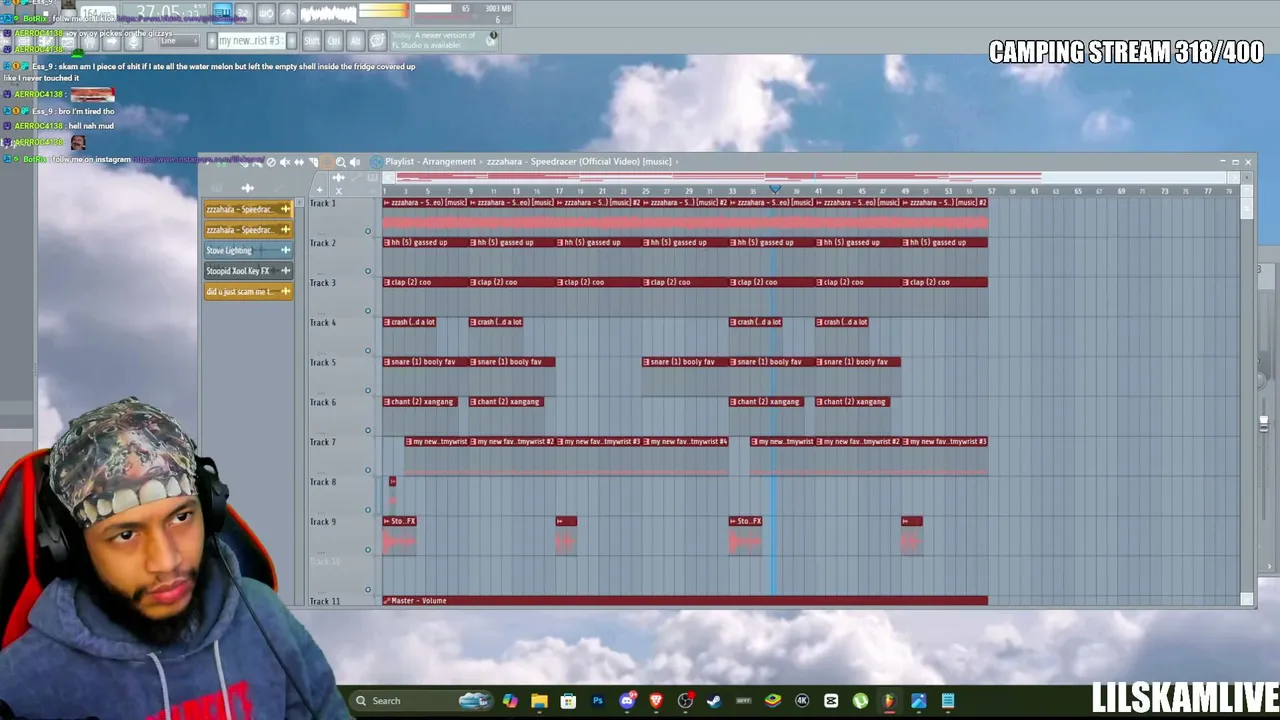Select Stove Lighting in the picker panel
Screen dimensions: 1280x720
248,250
